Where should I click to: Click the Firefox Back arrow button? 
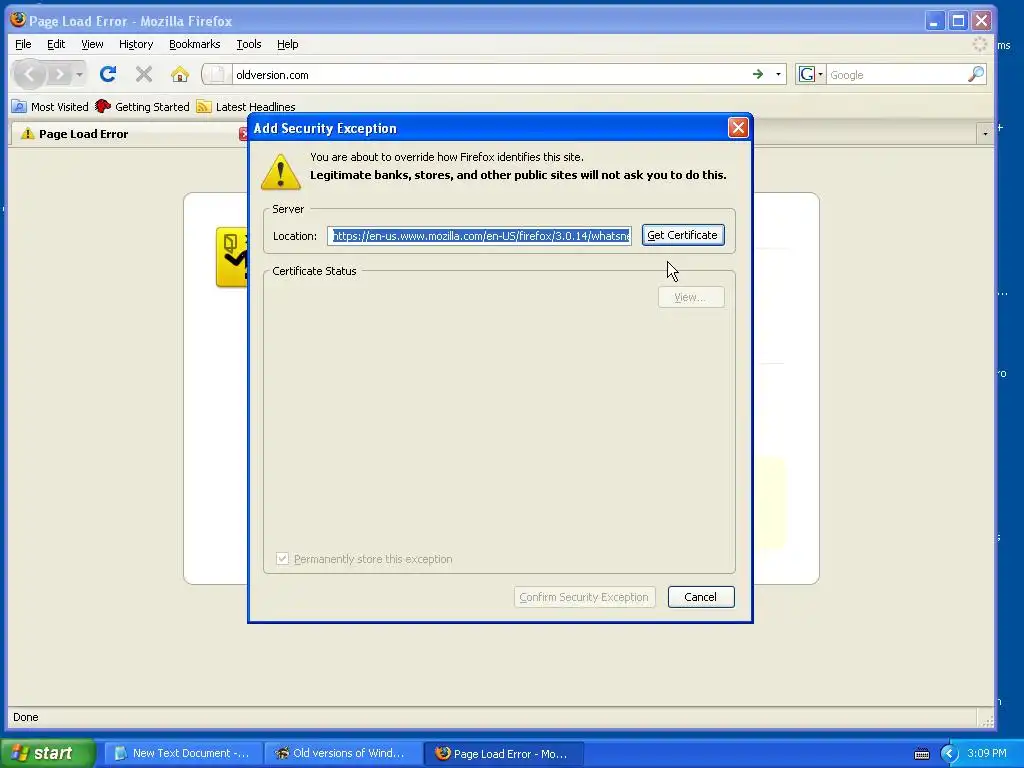point(29,74)
